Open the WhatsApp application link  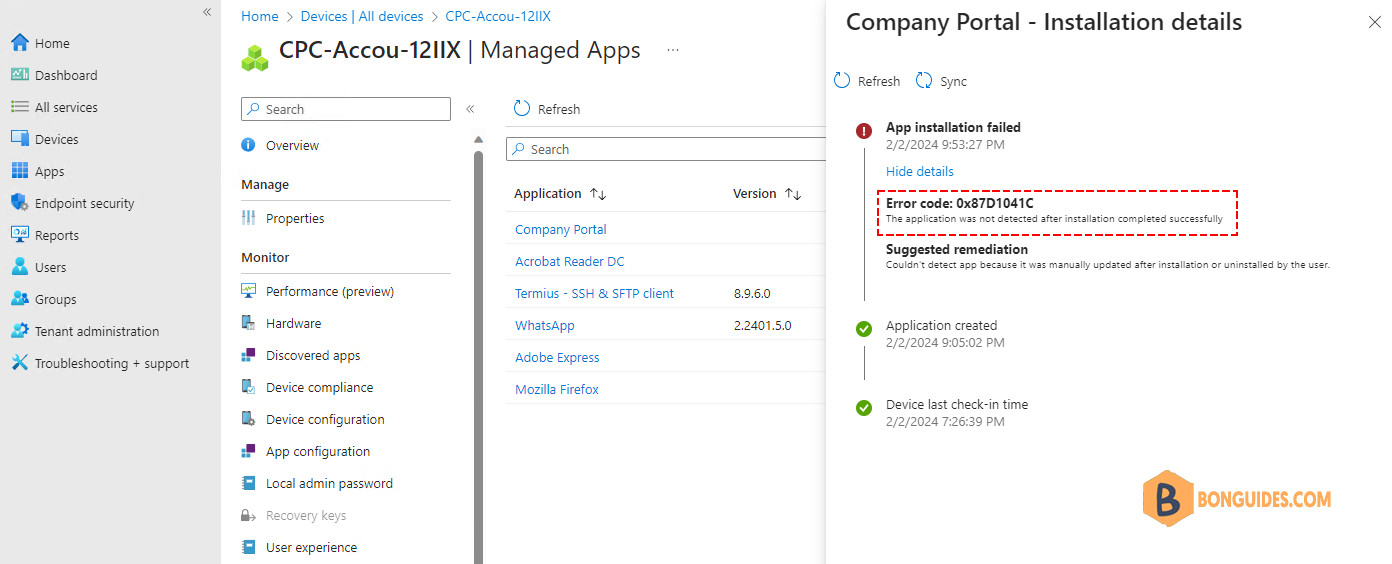(x=545, y=325)
